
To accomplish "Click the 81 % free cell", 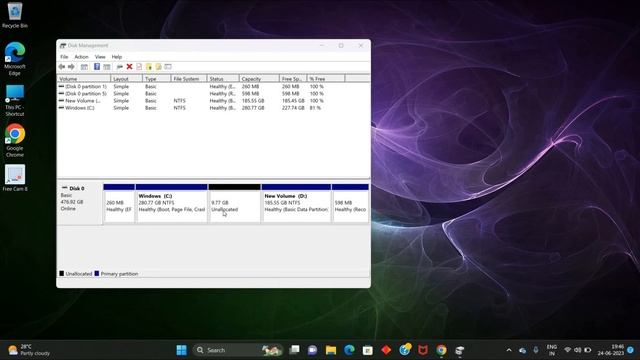I will [315, 108].
